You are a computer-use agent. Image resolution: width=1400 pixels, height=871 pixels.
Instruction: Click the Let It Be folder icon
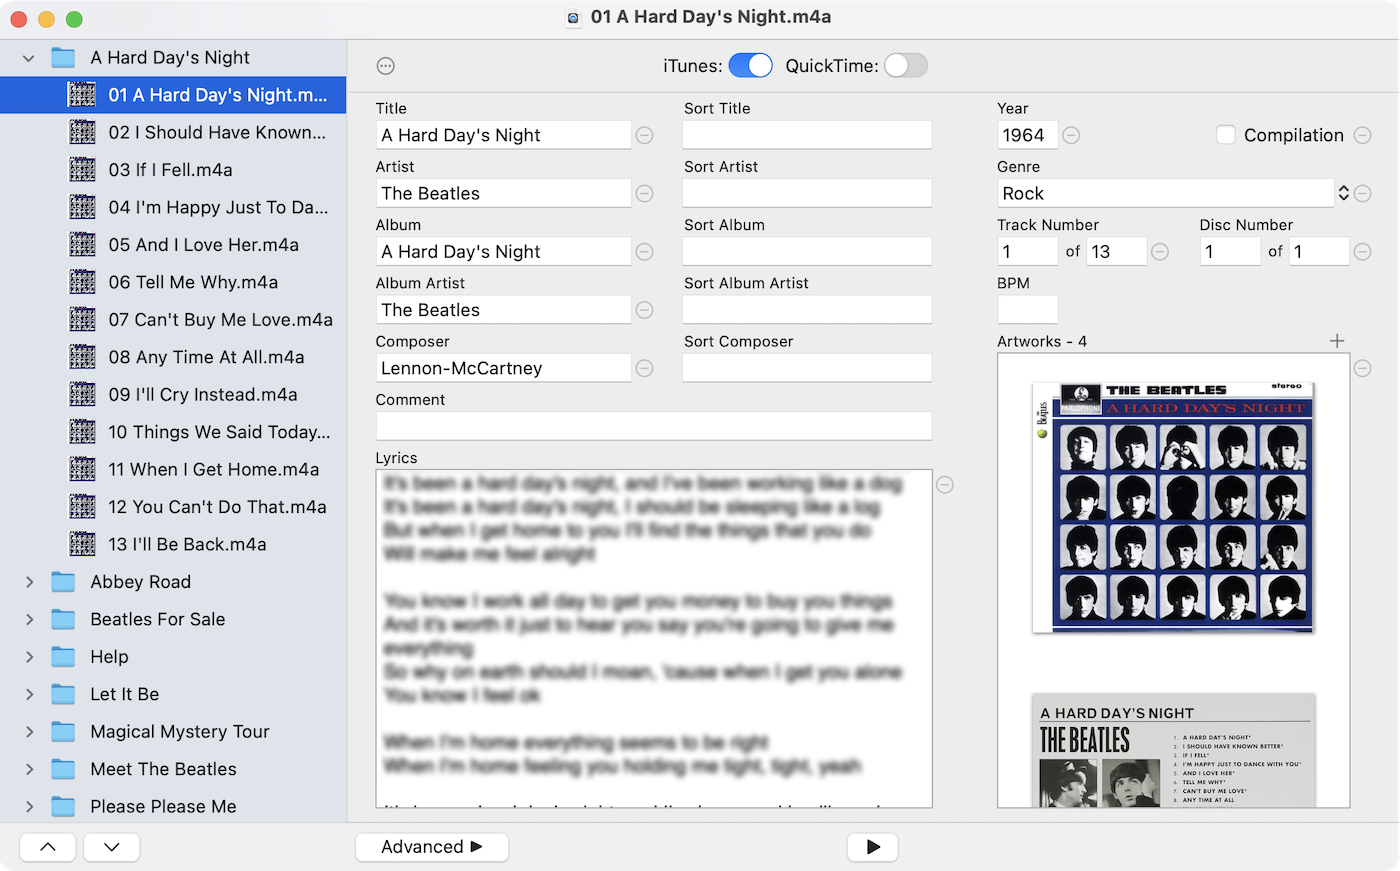(63, 694)
